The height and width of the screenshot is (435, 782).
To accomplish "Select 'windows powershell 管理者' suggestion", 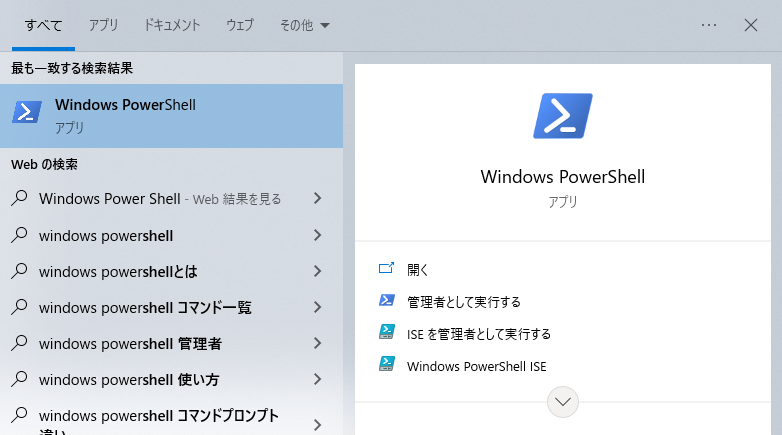I will (x=171, y=343).
